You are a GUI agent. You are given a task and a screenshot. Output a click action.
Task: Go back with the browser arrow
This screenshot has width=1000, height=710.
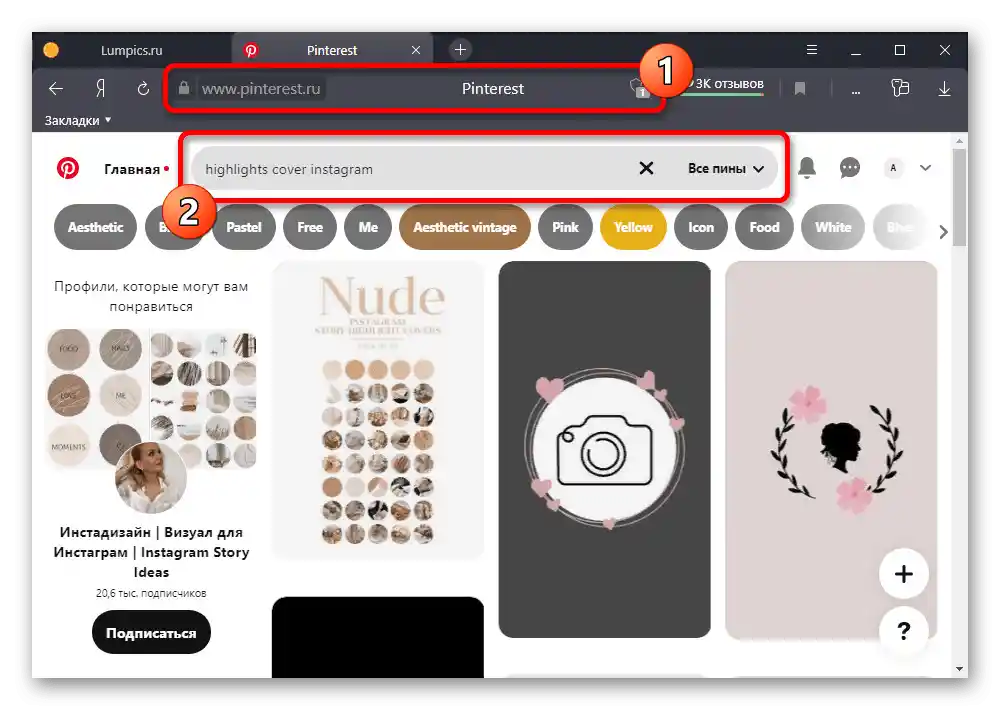pyautogui.click(x=56, y=88)
